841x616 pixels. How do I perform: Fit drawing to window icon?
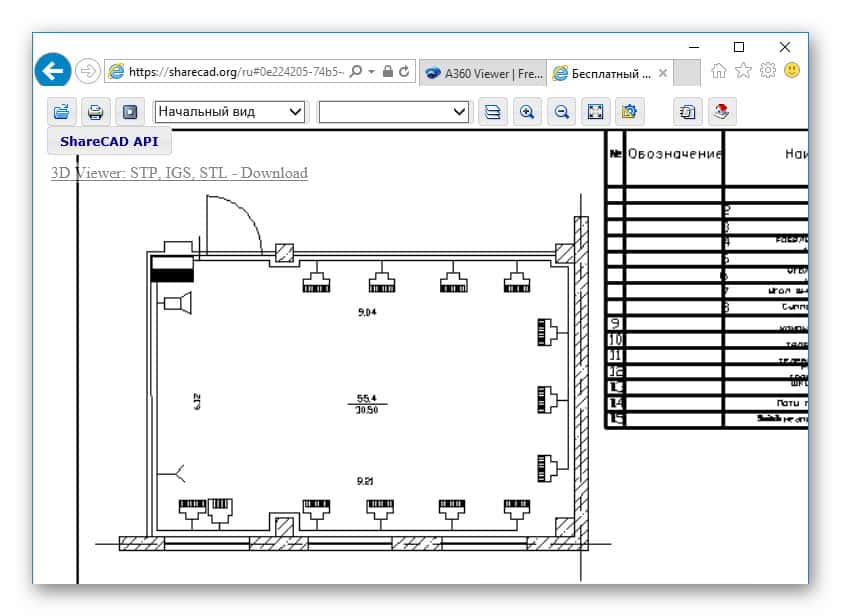pos(595,112)
